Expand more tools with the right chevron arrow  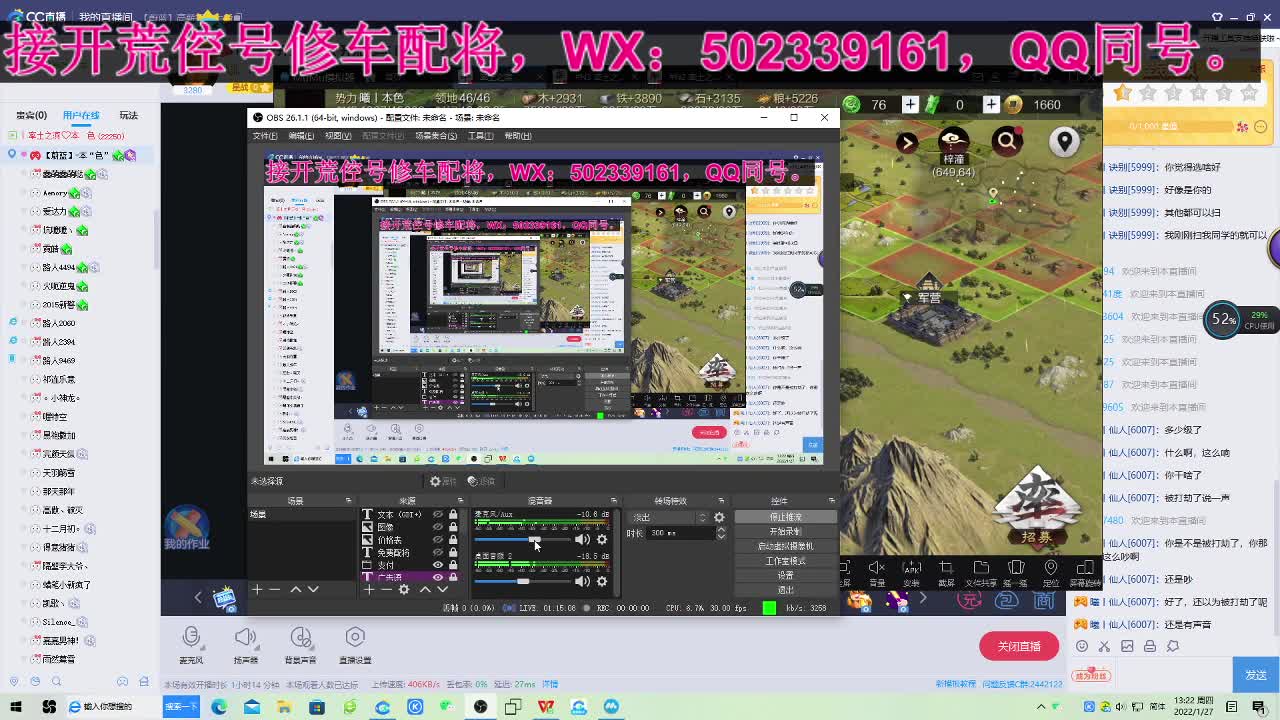pyautogui.click(x=922, y=598)
